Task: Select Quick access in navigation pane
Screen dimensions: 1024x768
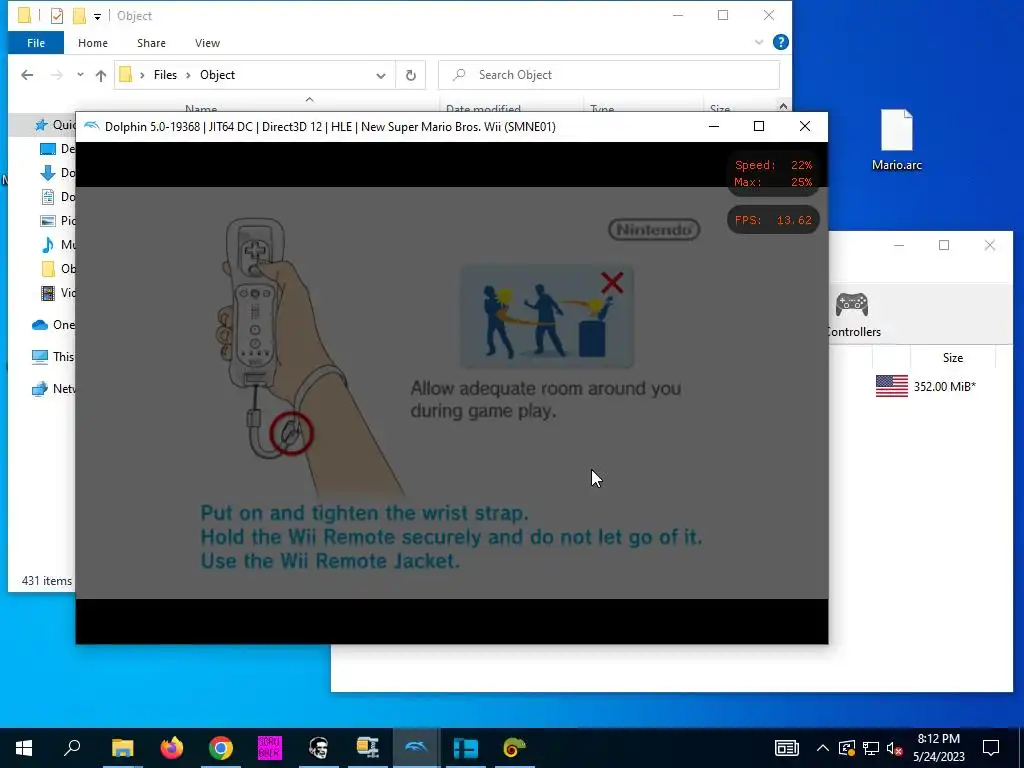Action: 56,125
